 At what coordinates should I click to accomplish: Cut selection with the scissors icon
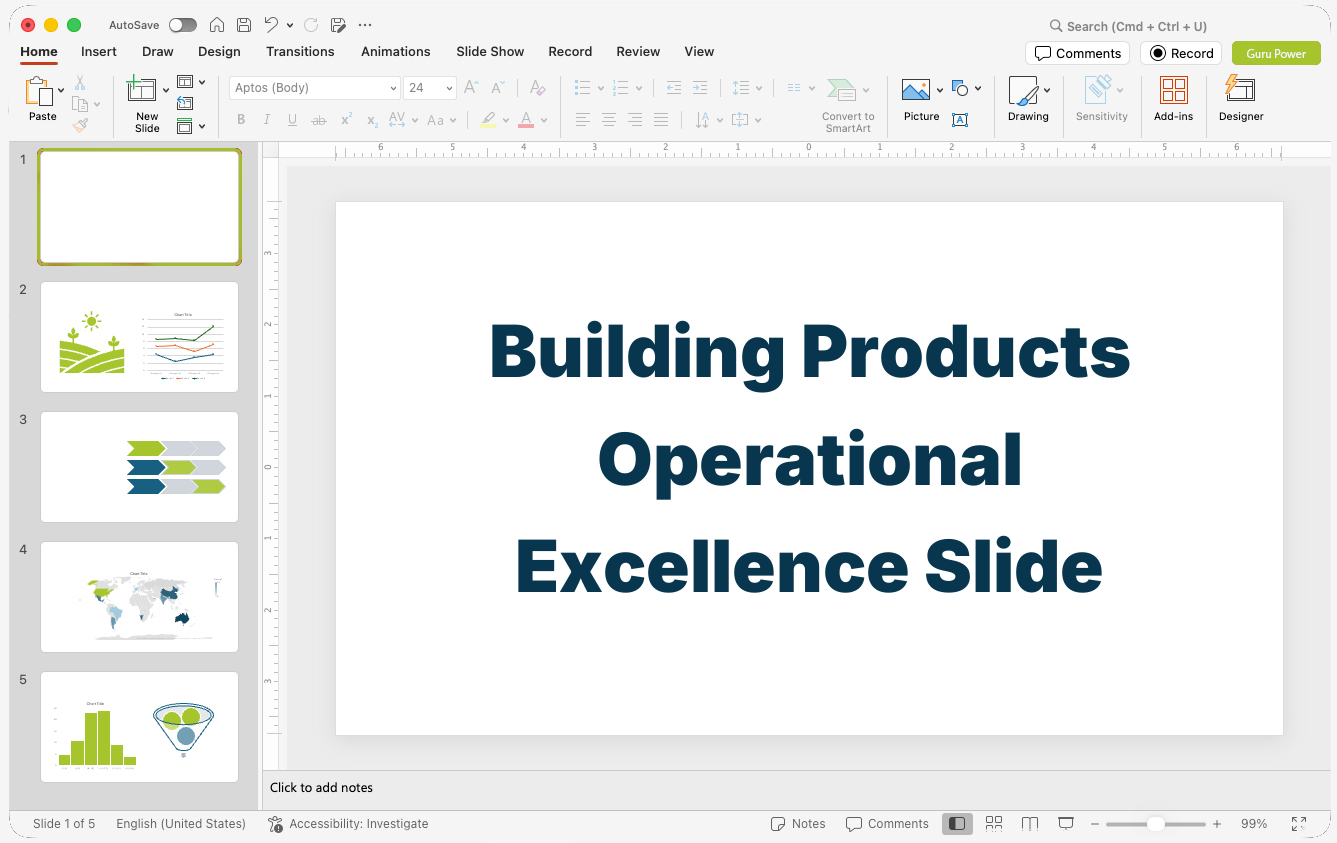pyautogui.click(x=80, y=83)
